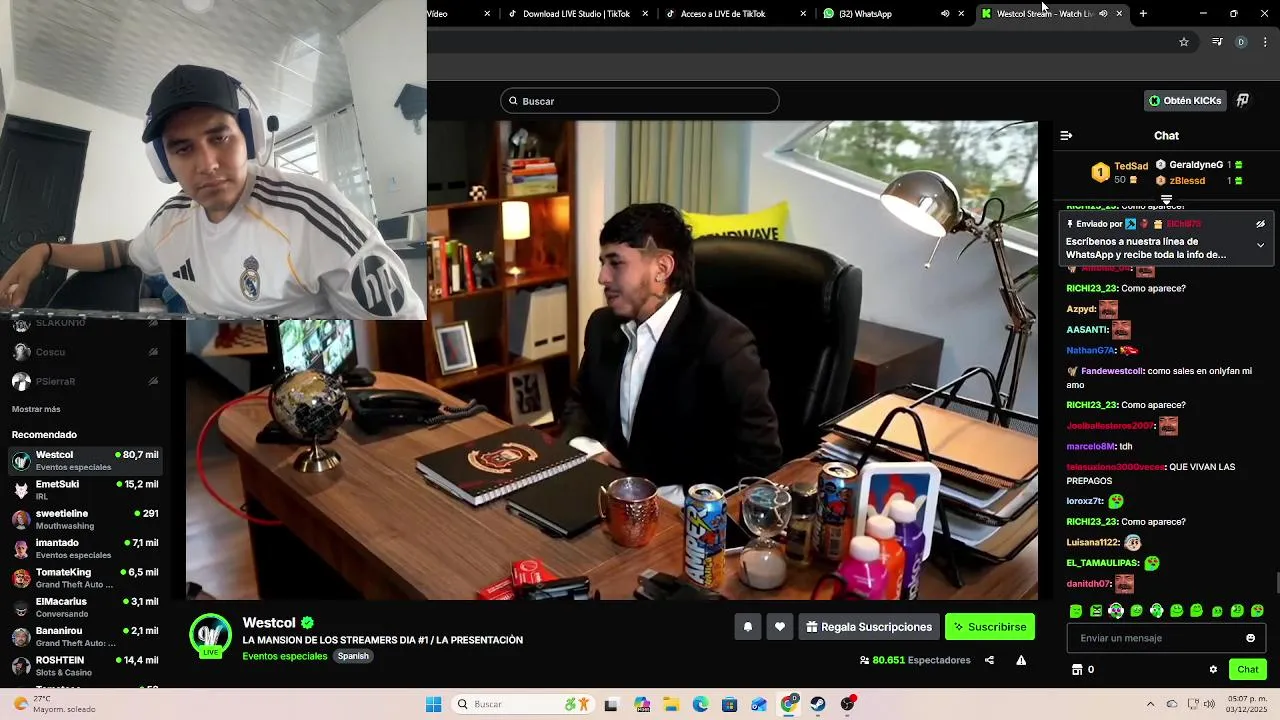Collapse the chat panel with the arrow icon
Screen dimensions: 1280x720
click(x=1066, y=135)
